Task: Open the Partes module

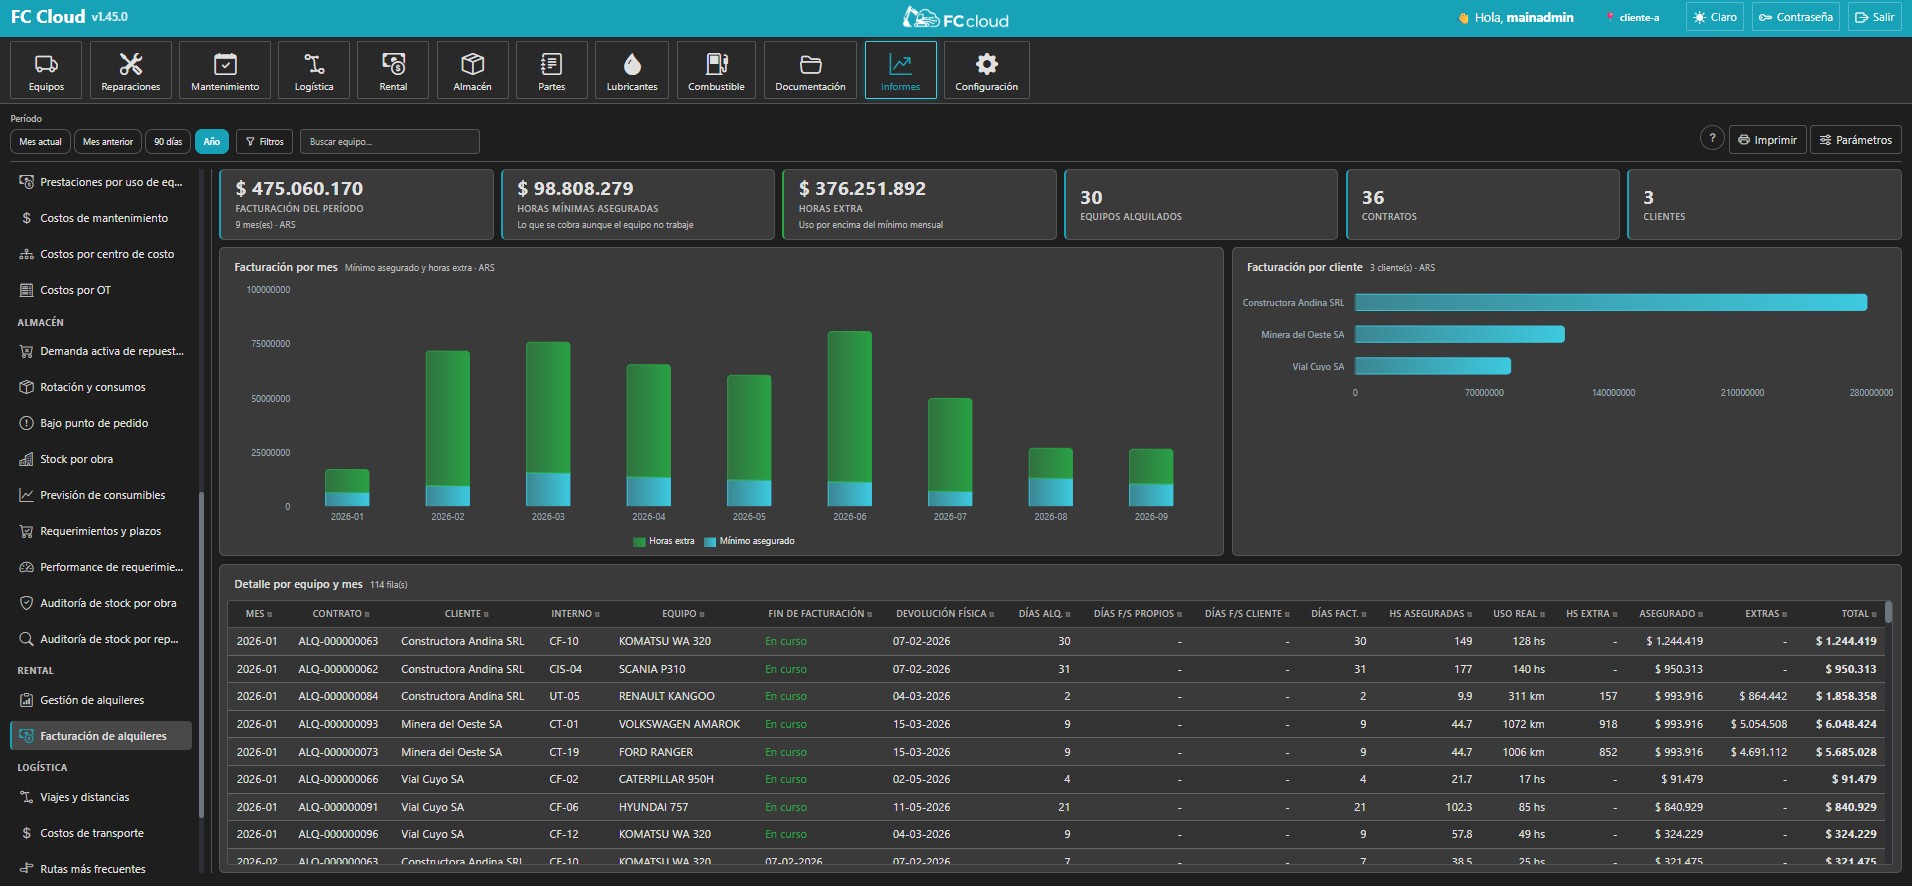Action: pyautogui.click(x=551, y=70)
